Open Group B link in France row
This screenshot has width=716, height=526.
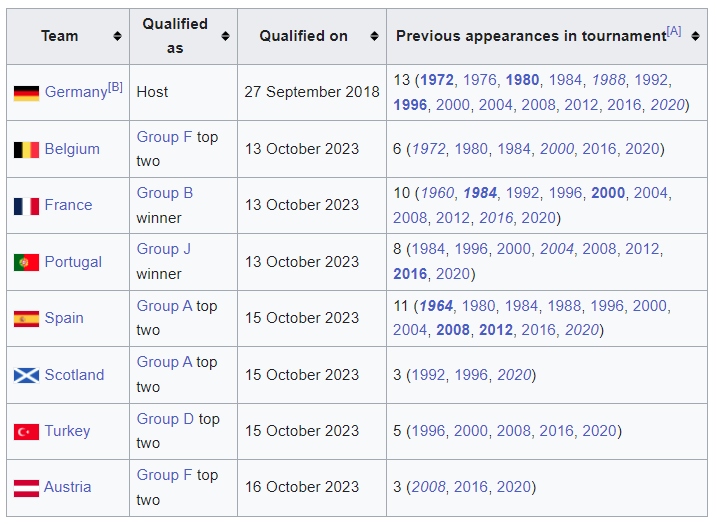pyautogui.click(x=165, y=193)
